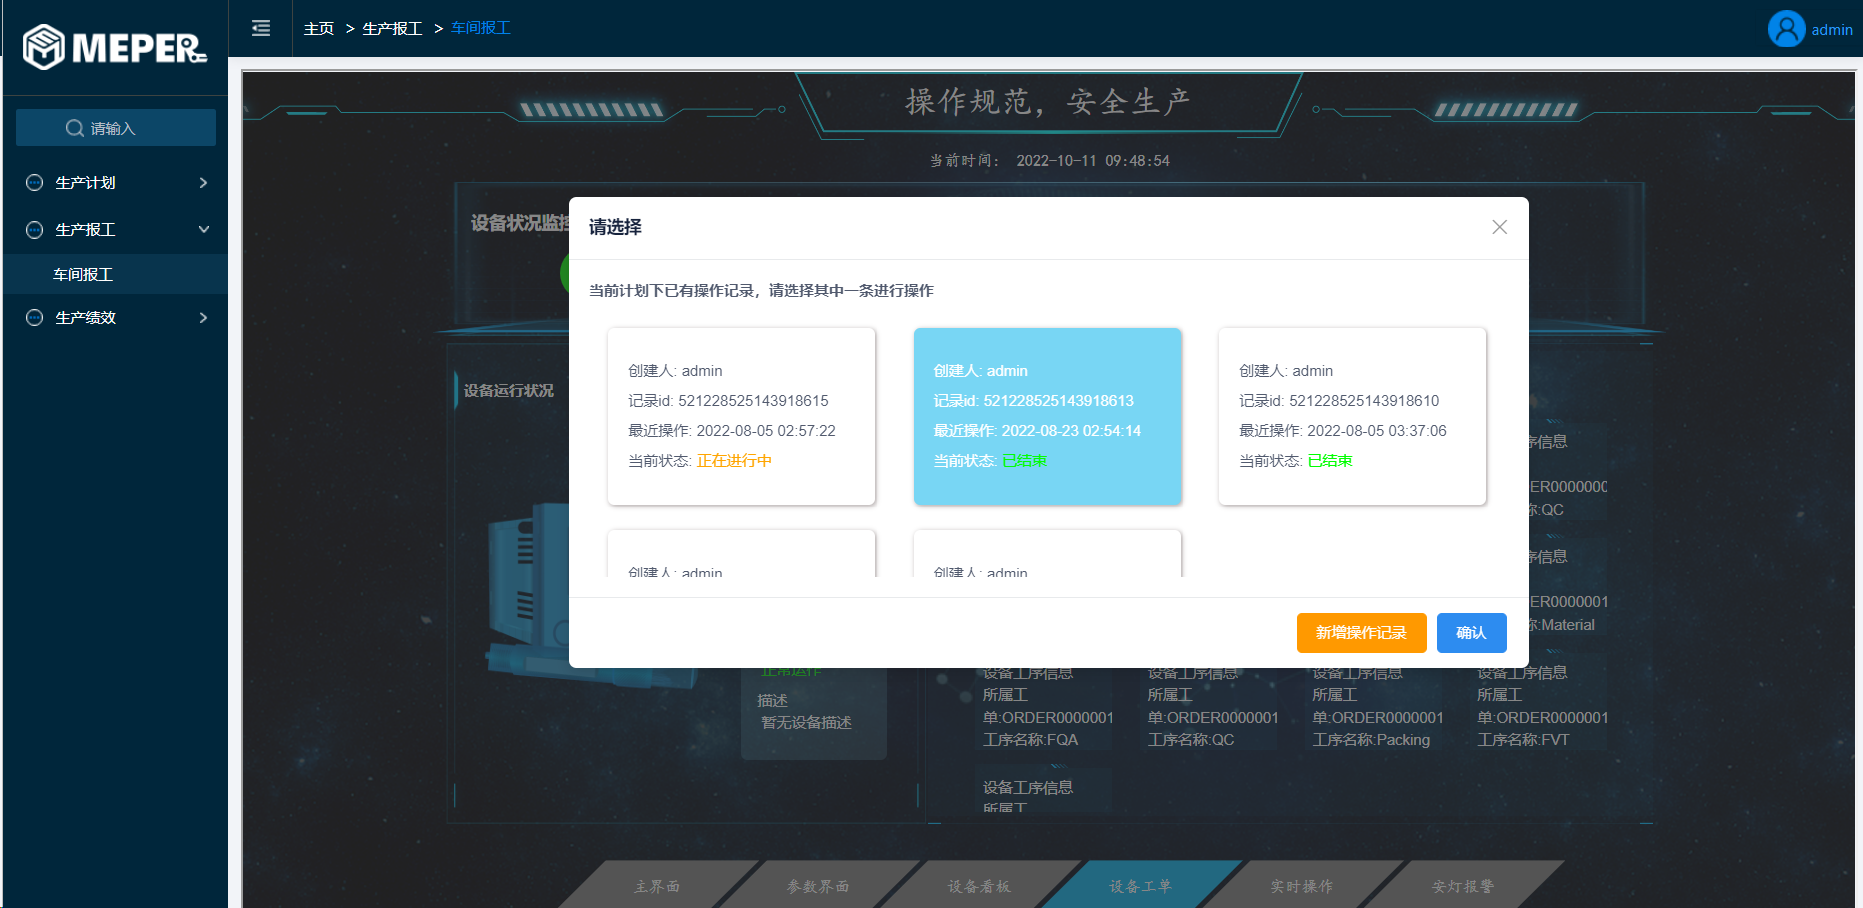Click the 工序名称:FQA process card

point(1046,707)
